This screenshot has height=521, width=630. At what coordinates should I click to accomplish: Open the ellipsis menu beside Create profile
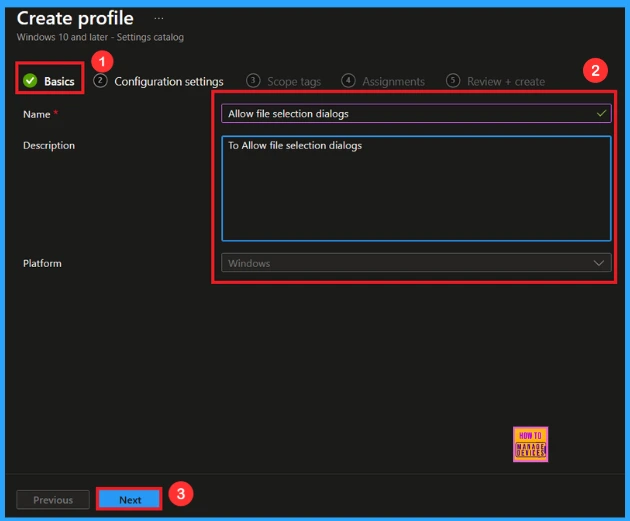159,18
